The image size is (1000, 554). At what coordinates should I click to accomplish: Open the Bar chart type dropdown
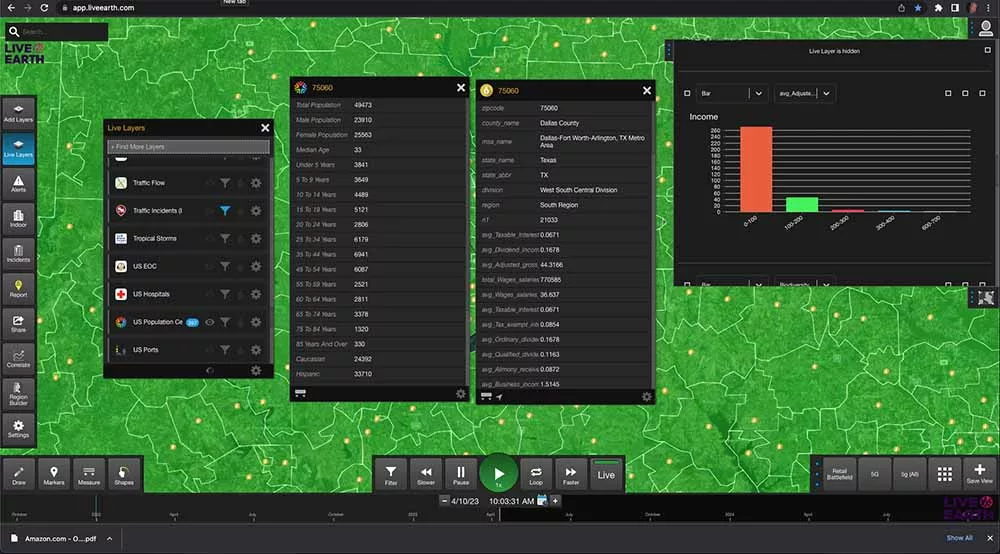point(732,93)
